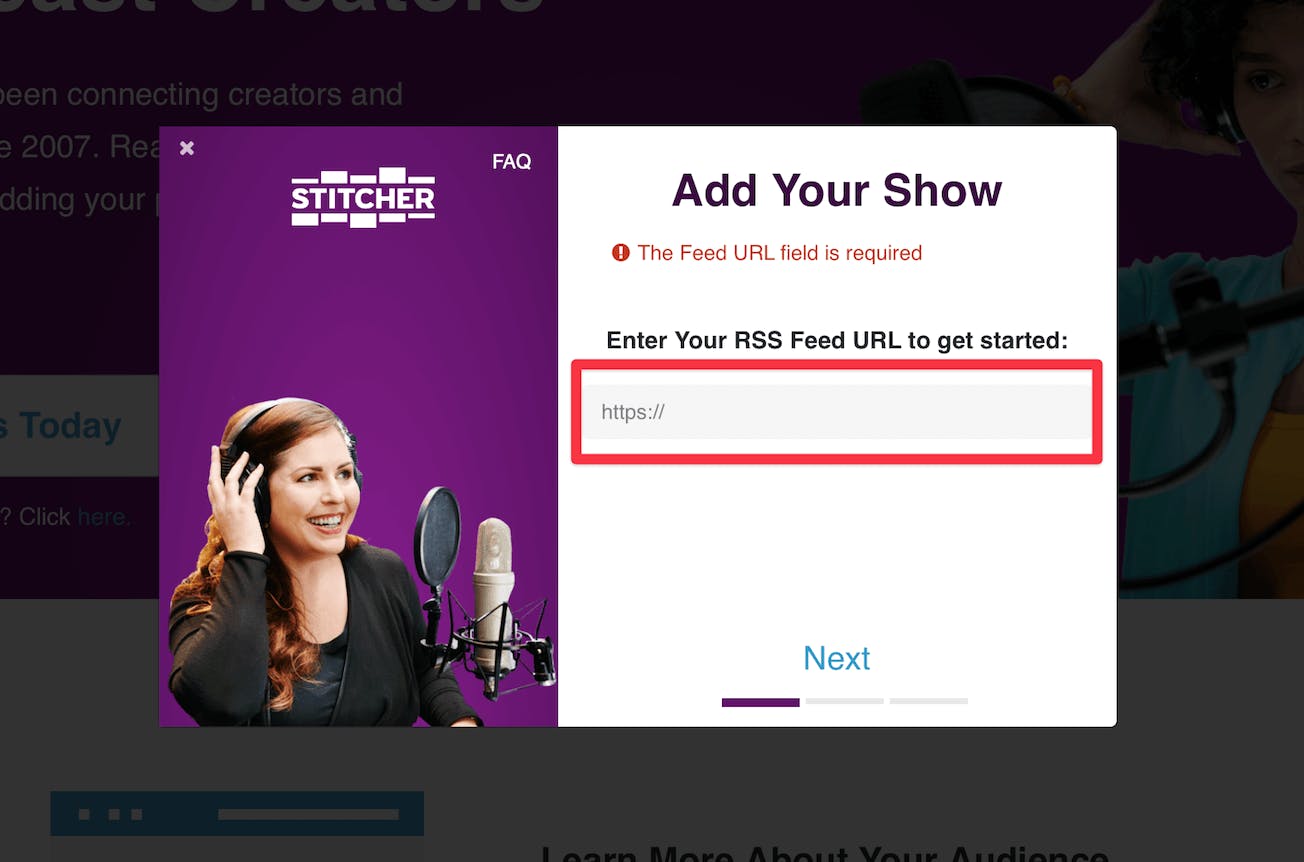Click inside the RSS Feed URL input field
This screenshot has width=1304, height=862.
pyautogui.click(x=836, y=411)
